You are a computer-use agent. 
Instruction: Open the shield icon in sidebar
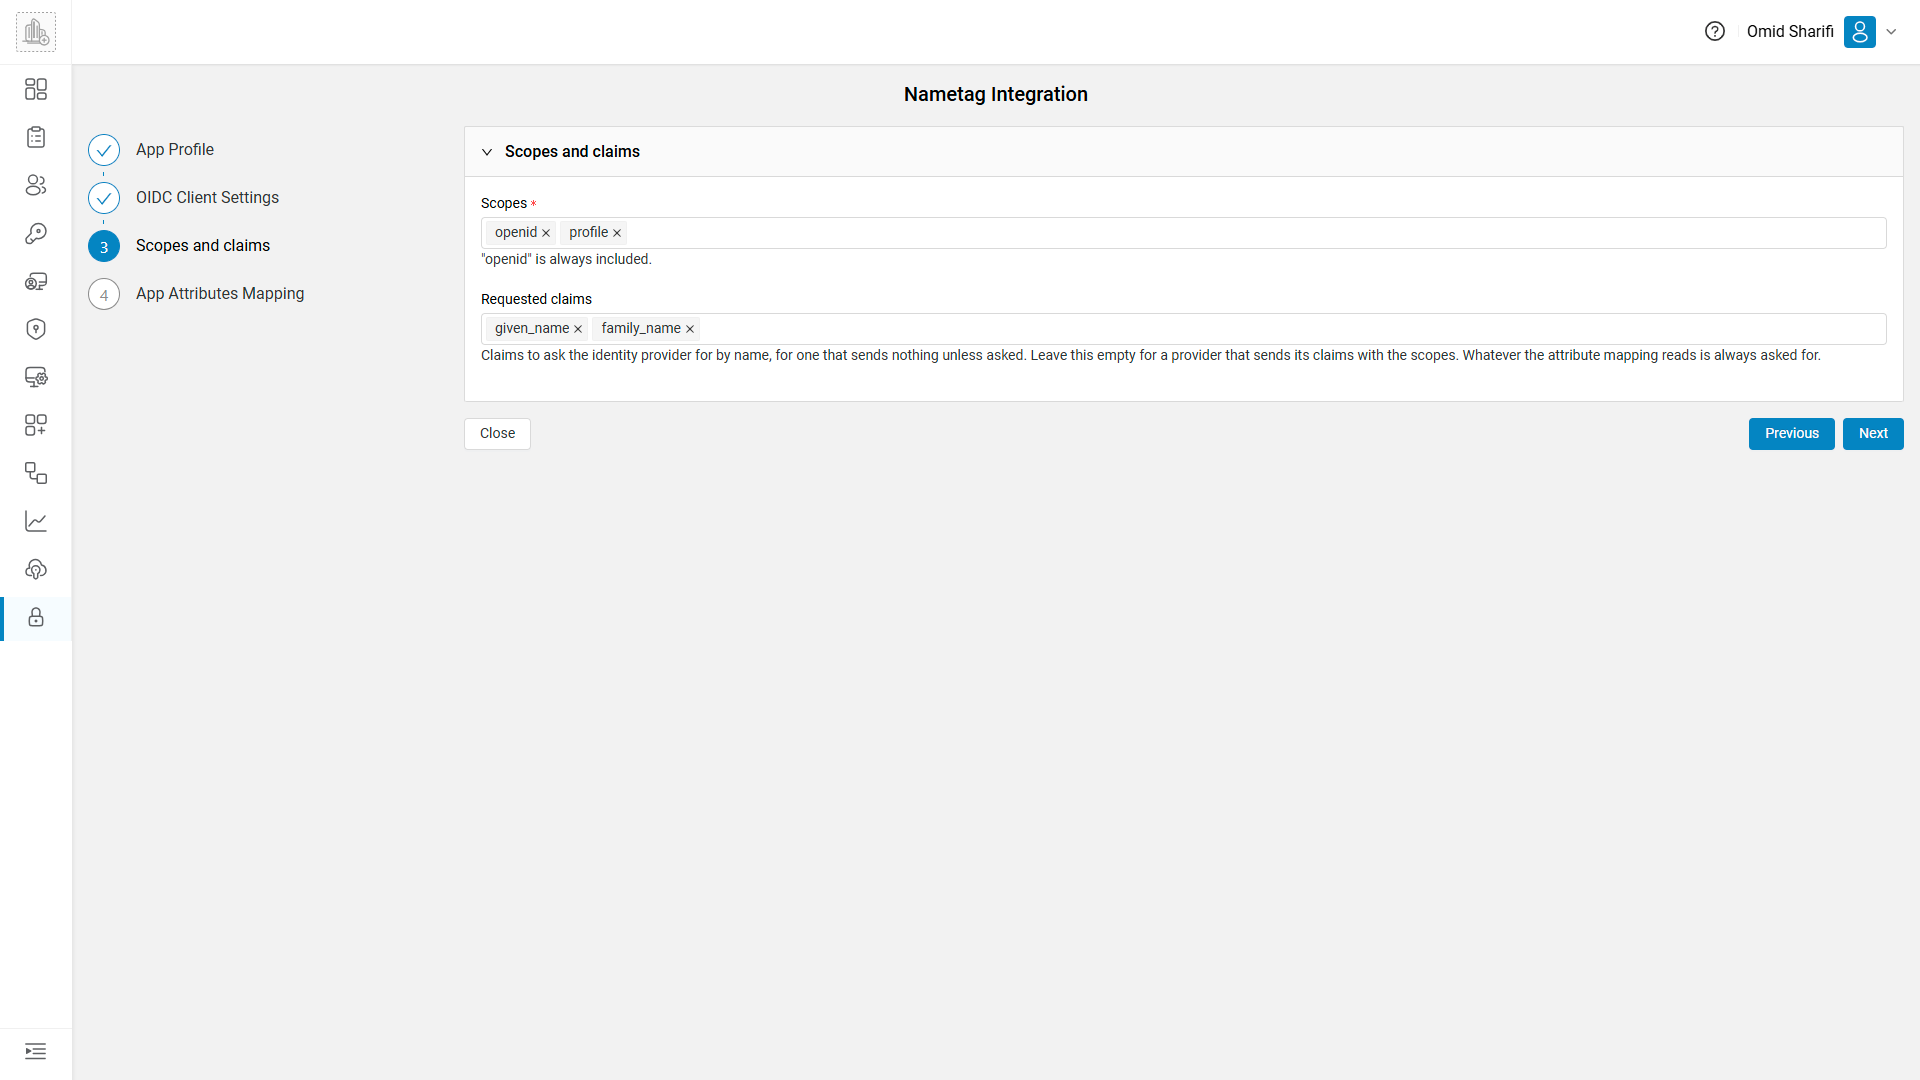pos(36,329)
